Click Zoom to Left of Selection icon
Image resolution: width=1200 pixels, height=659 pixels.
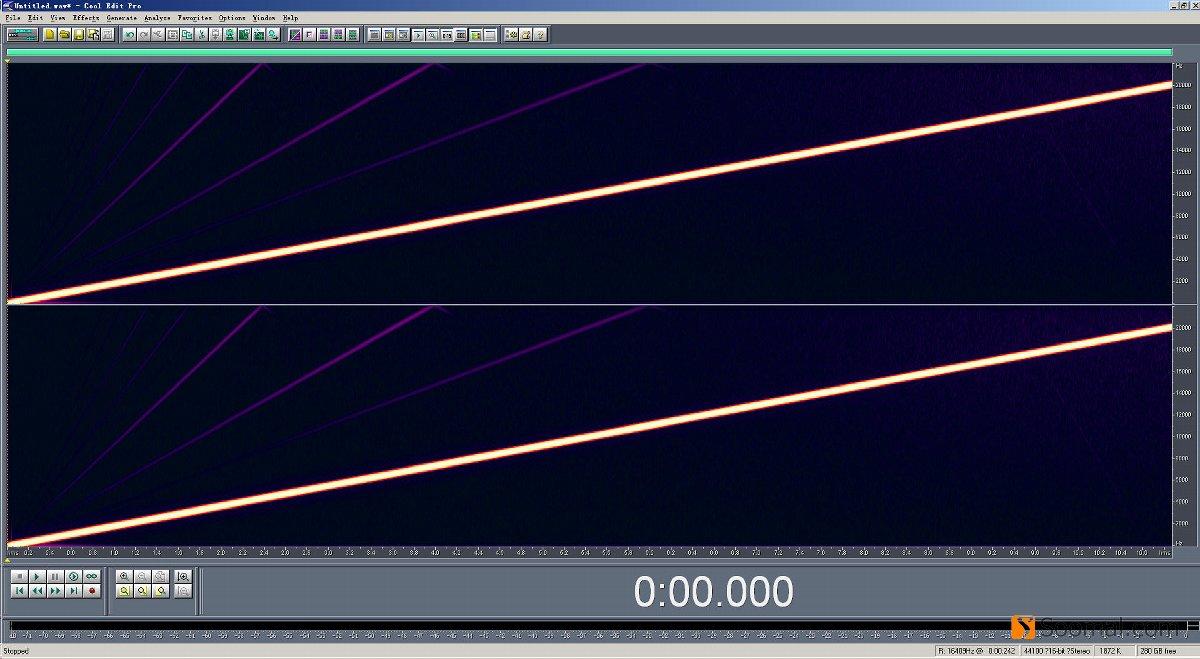142,591
